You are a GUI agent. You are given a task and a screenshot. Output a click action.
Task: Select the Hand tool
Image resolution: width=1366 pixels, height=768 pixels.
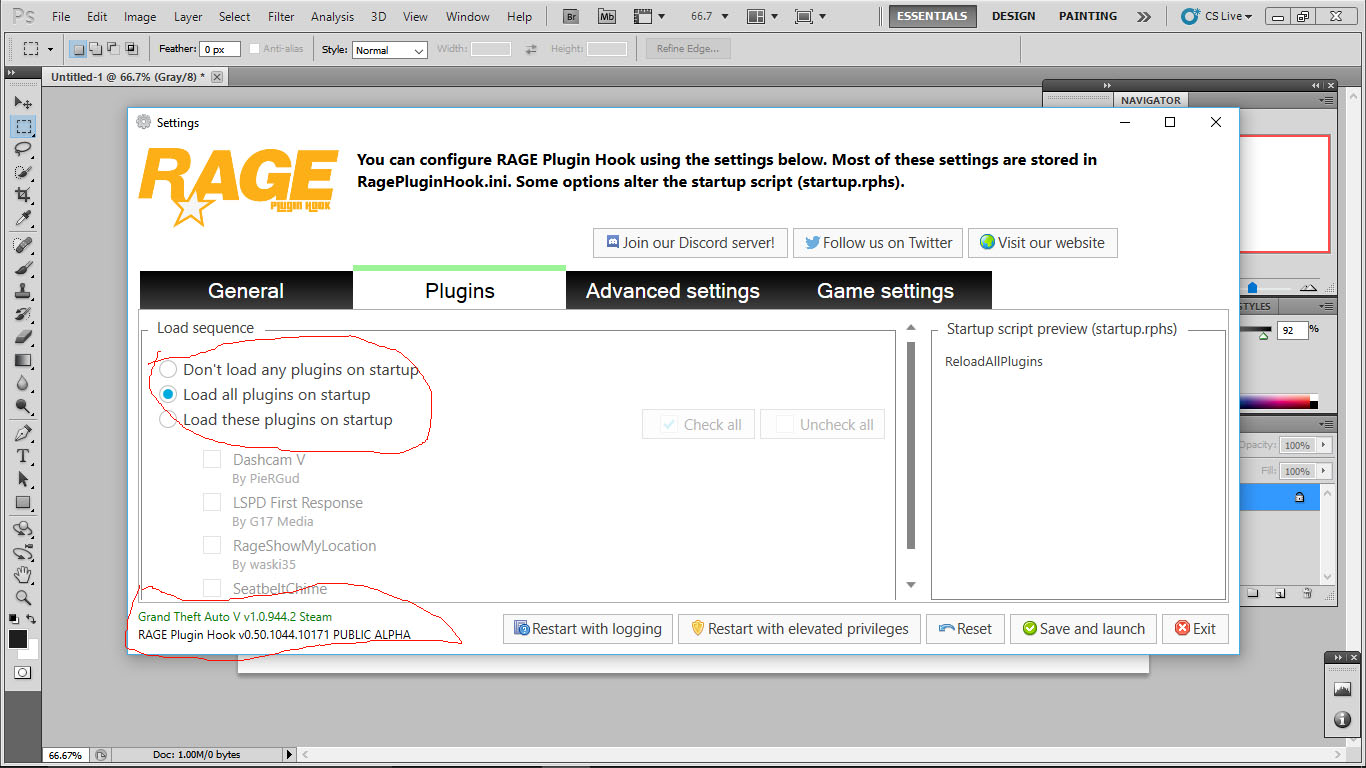22,575
